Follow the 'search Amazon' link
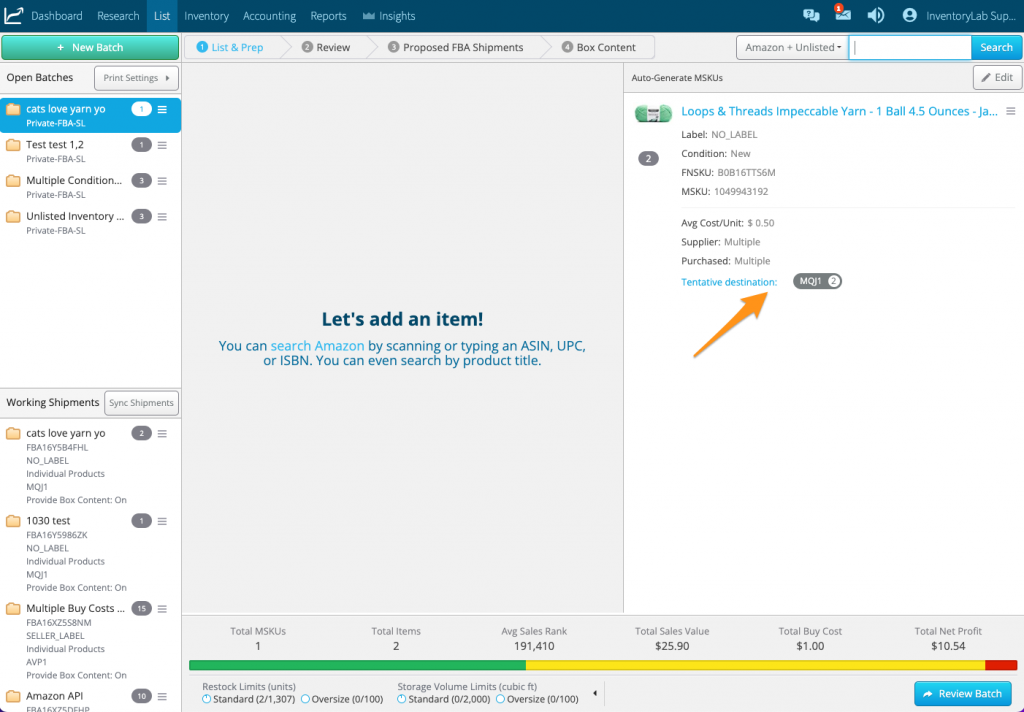 317,346
